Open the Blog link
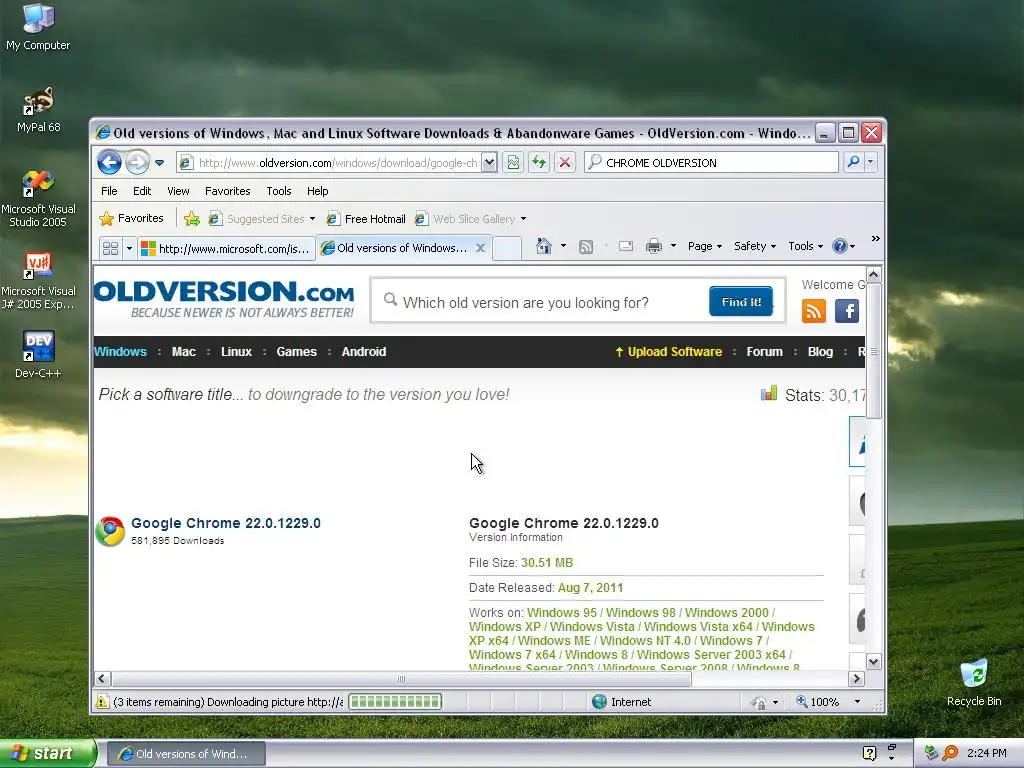Viewport: 1024px width, 768px height. point(820,351)
